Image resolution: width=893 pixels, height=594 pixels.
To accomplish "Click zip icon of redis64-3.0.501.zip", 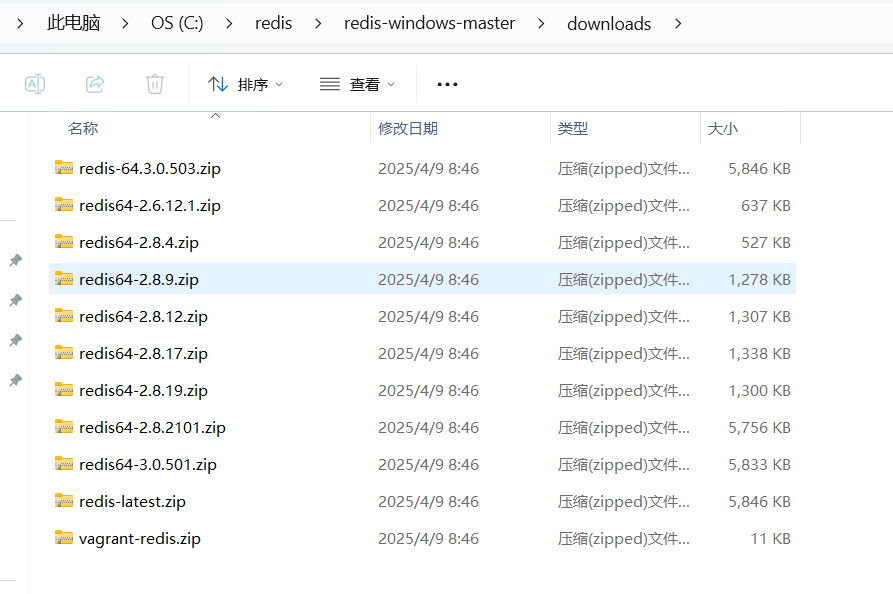I will (x=64, y=464).
